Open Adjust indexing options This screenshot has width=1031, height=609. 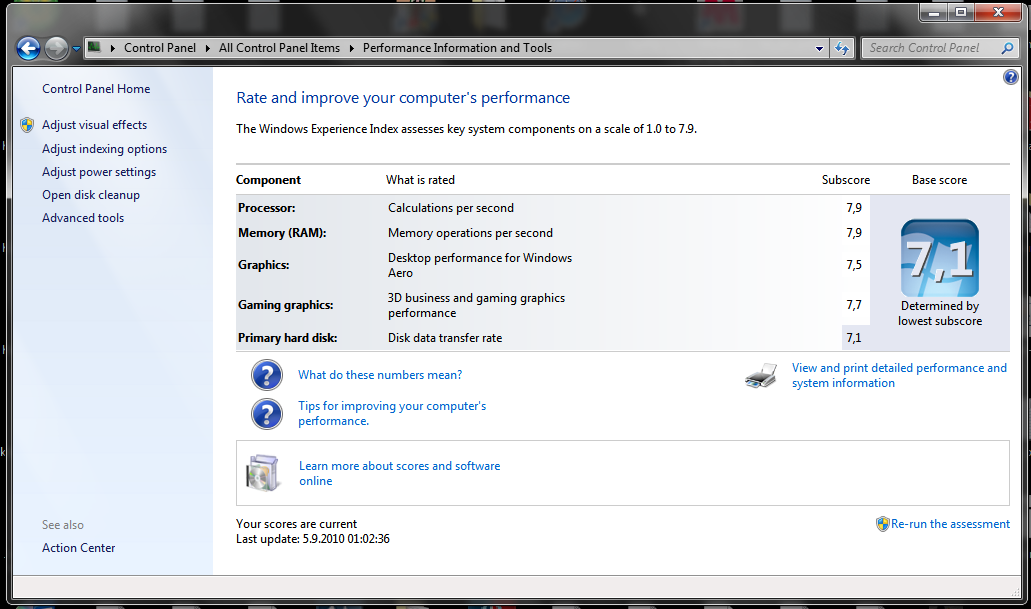tap(104, 149)
